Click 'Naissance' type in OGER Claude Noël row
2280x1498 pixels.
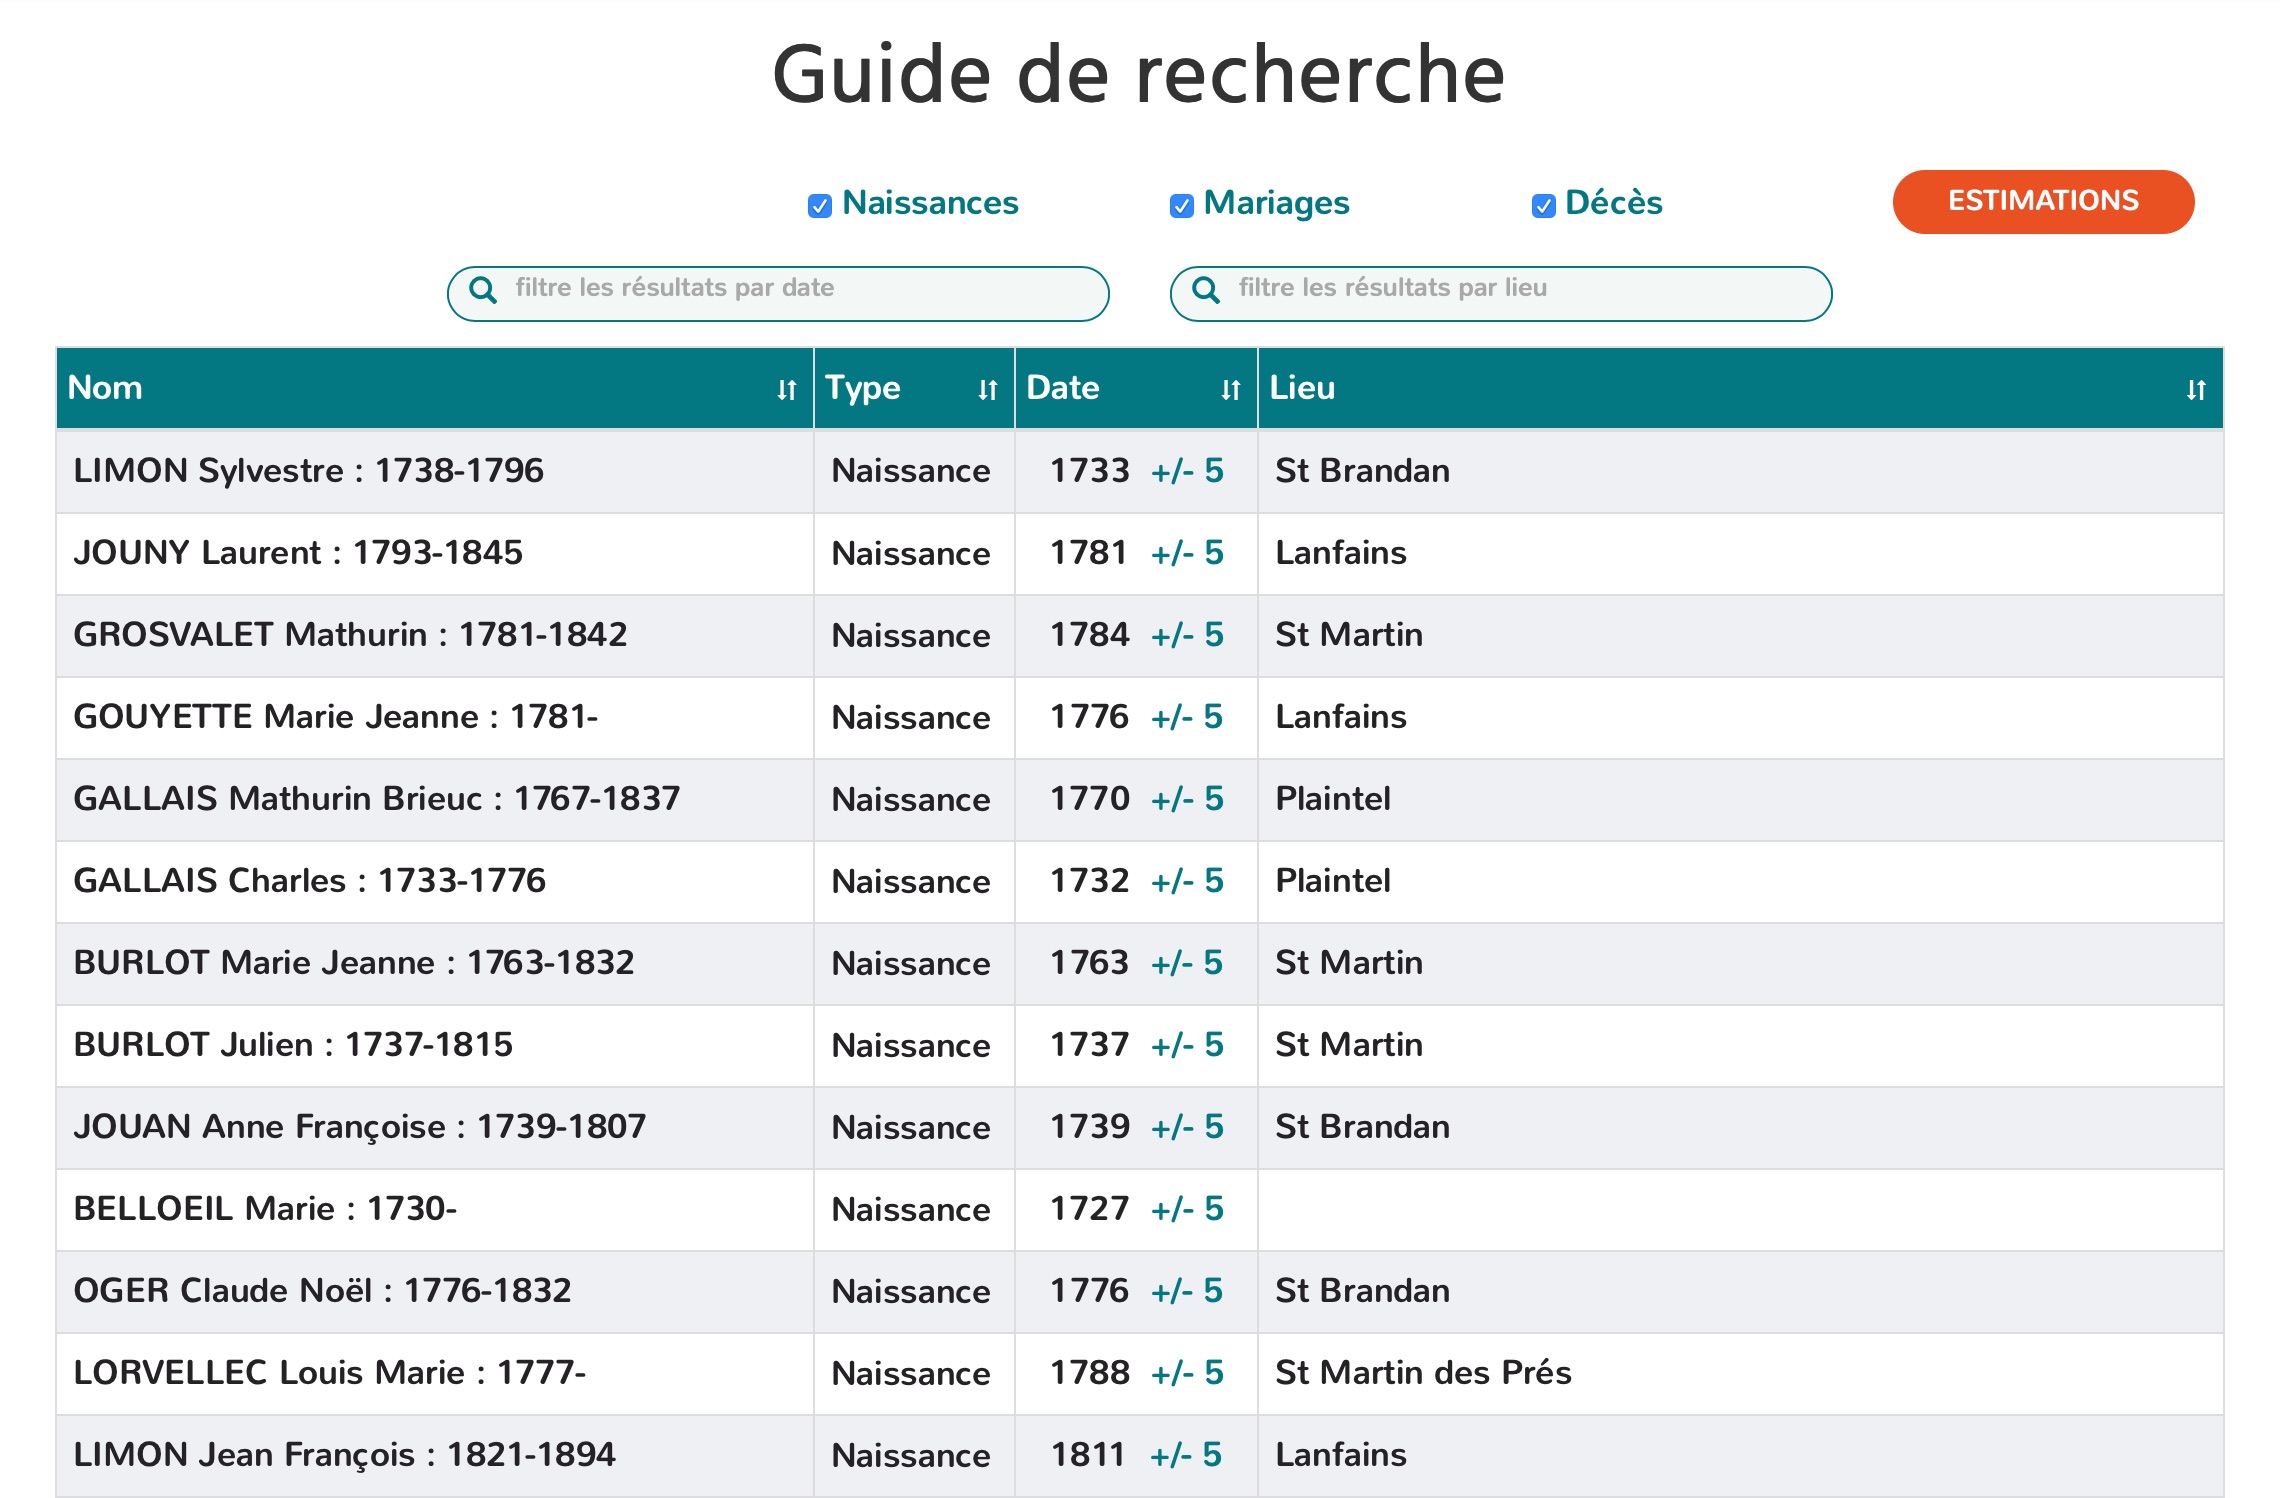coord(911,1292)
